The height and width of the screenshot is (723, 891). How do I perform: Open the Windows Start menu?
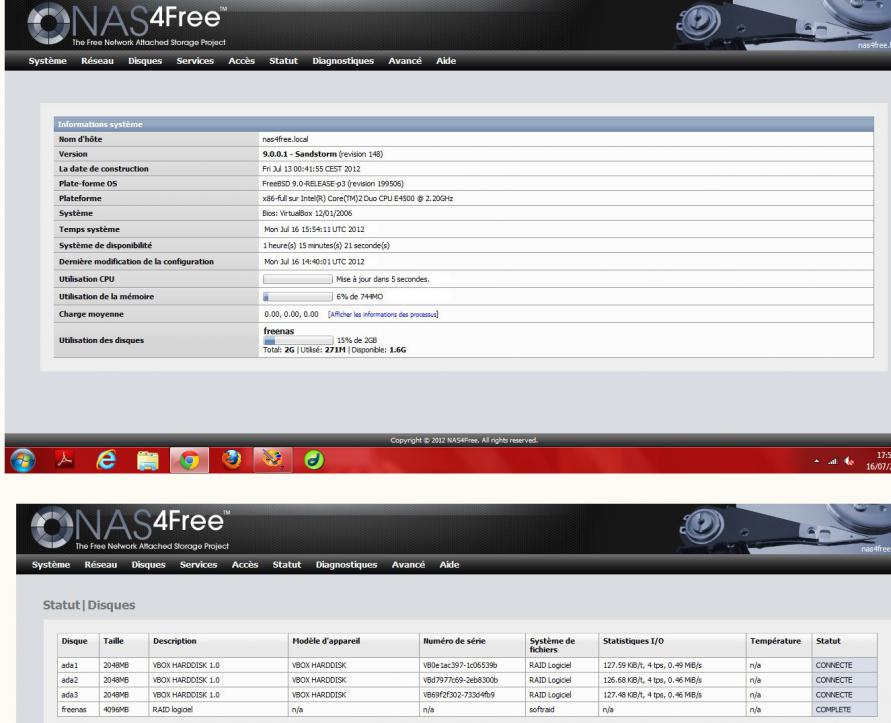click(23, 460)
